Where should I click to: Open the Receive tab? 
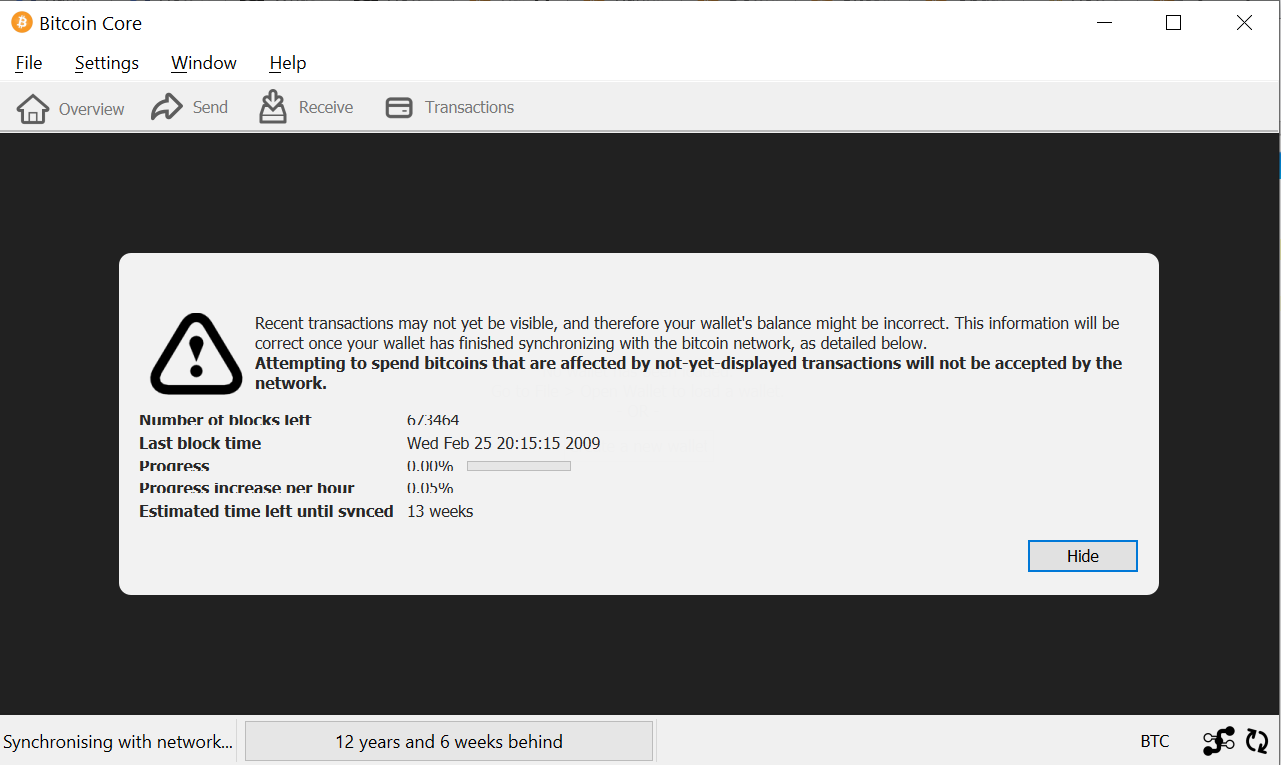(306, 107)
